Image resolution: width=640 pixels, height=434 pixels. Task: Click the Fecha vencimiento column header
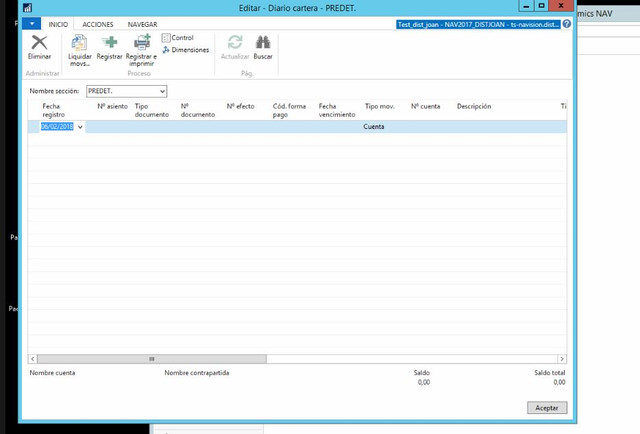337,110
